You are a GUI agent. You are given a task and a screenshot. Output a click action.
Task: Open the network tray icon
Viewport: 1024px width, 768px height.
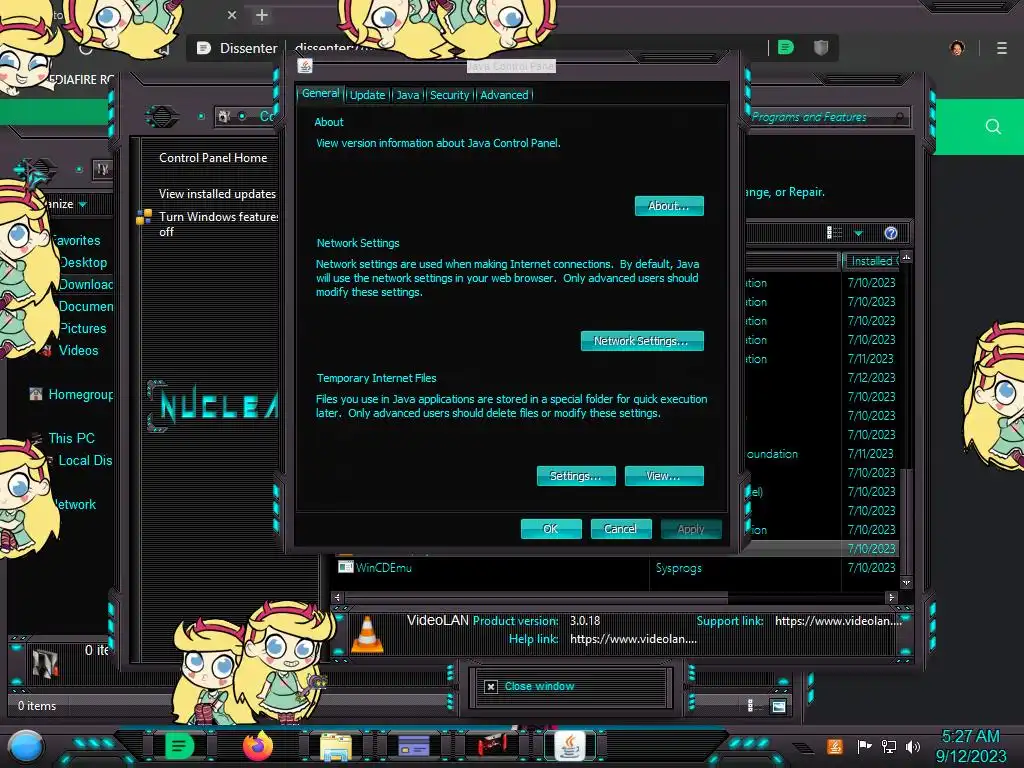pos(888,746)
